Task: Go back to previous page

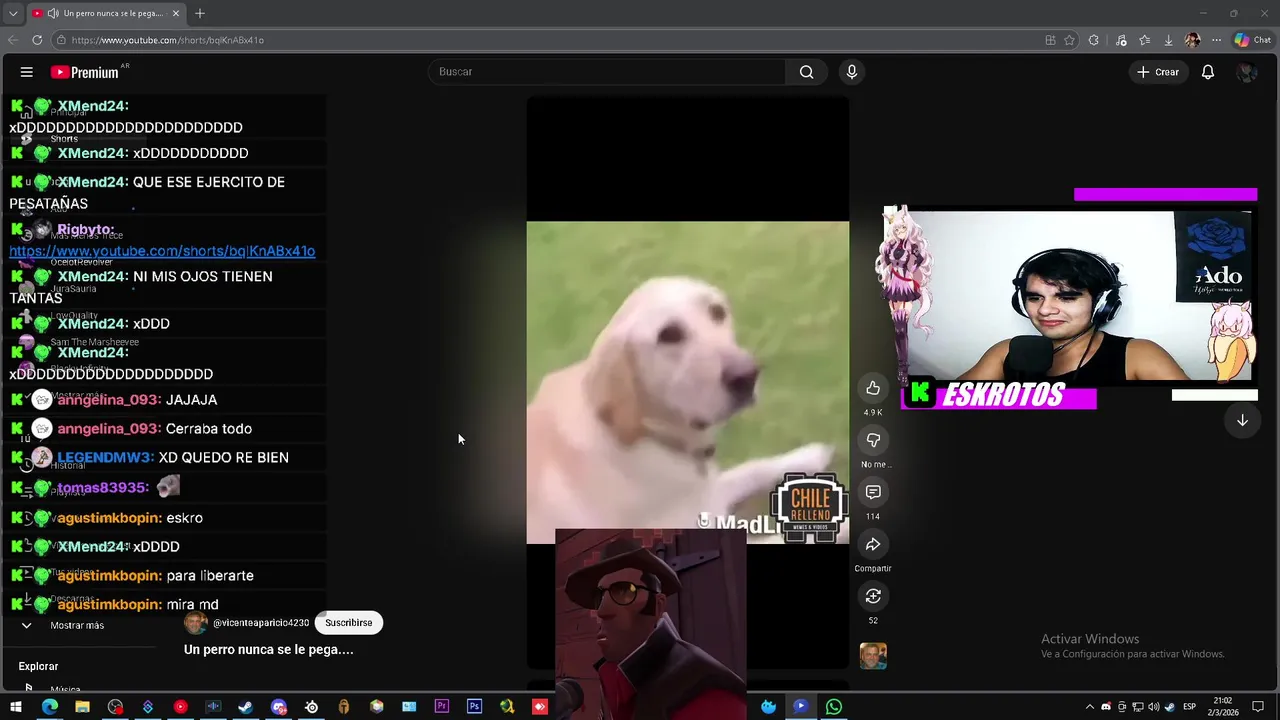Action: pos(13,40)
